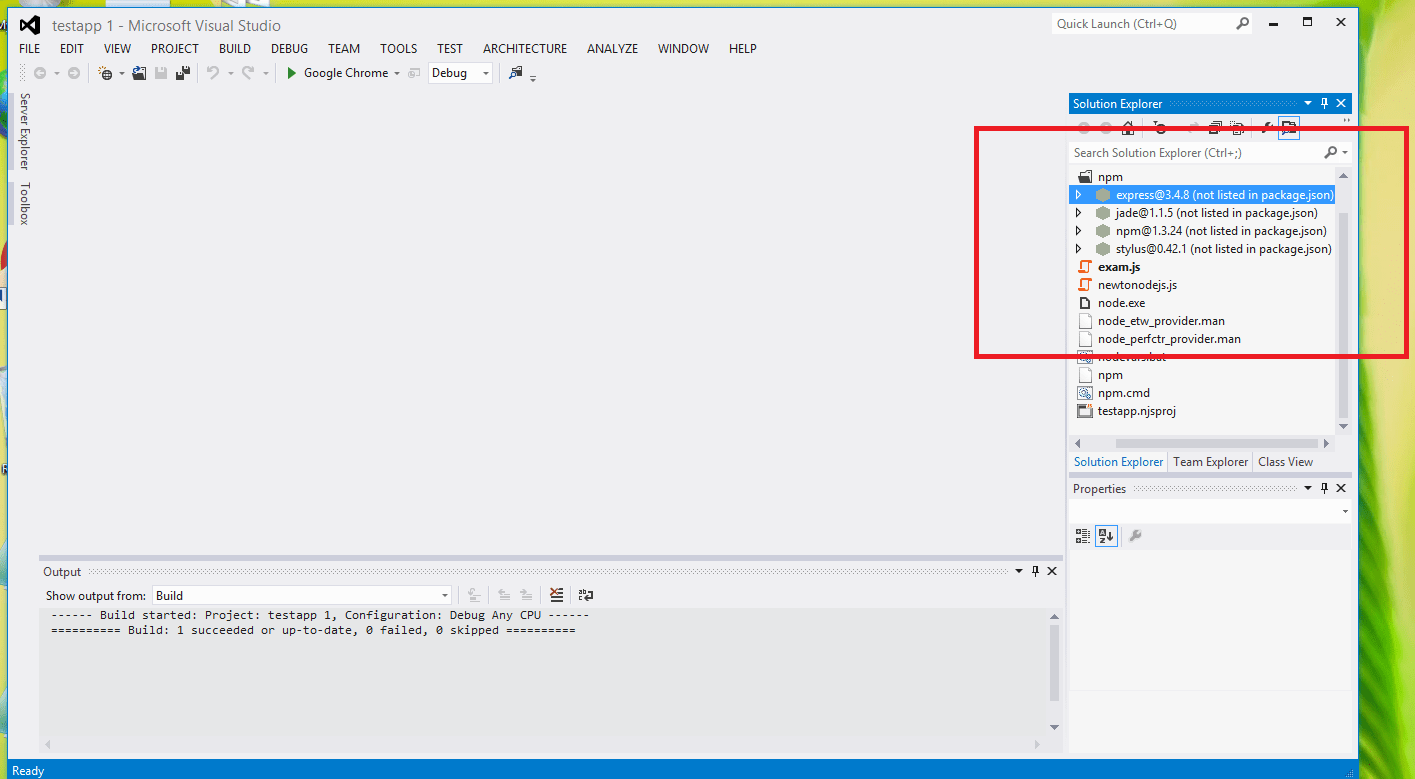The width and height of the screenshot is (1415, 779).
Task: Click the New Project toolbar icon
Action: coord(105,73)
